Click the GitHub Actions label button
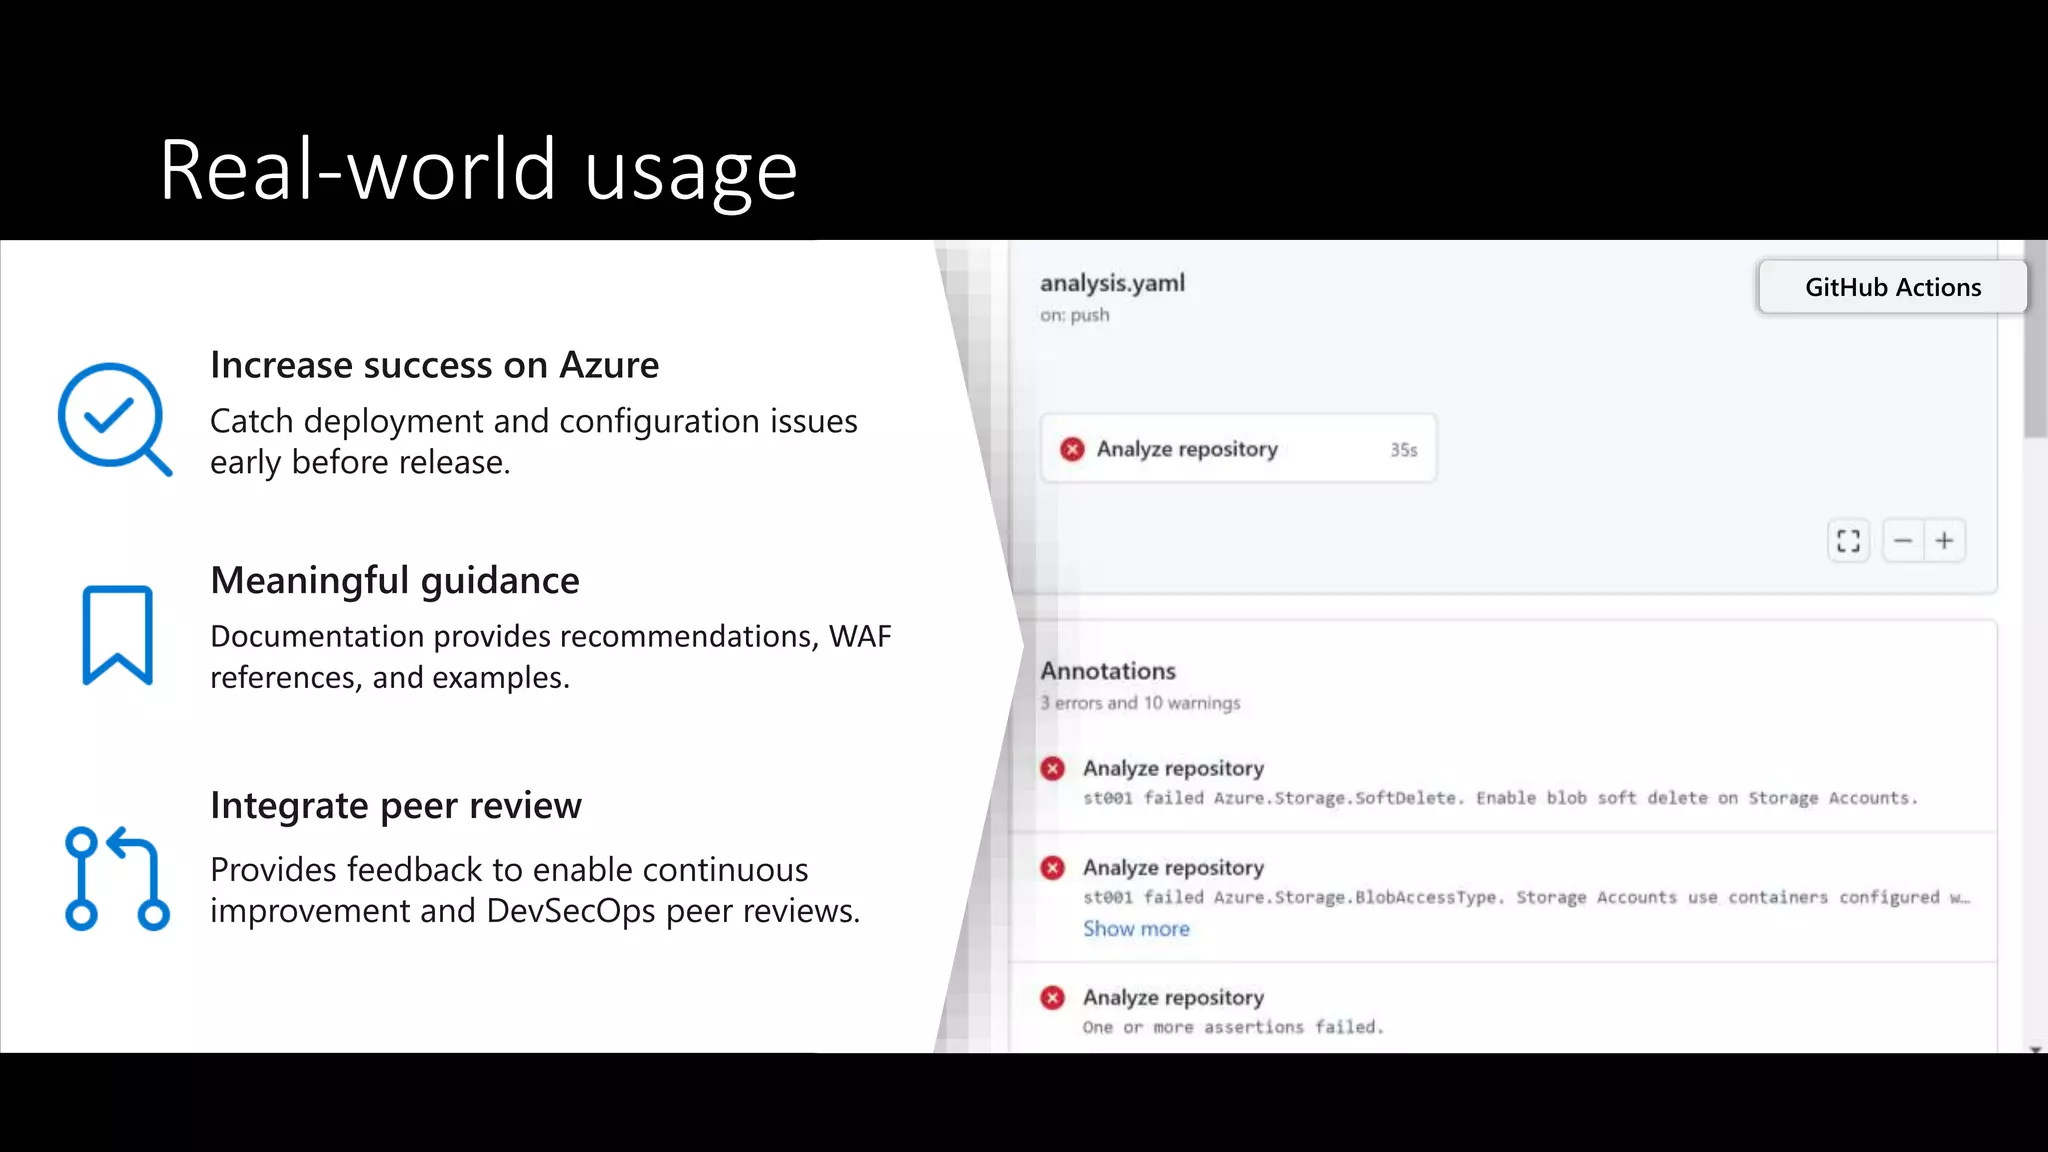This screenshot has width=2048, height=1152. click(1893, 287)
